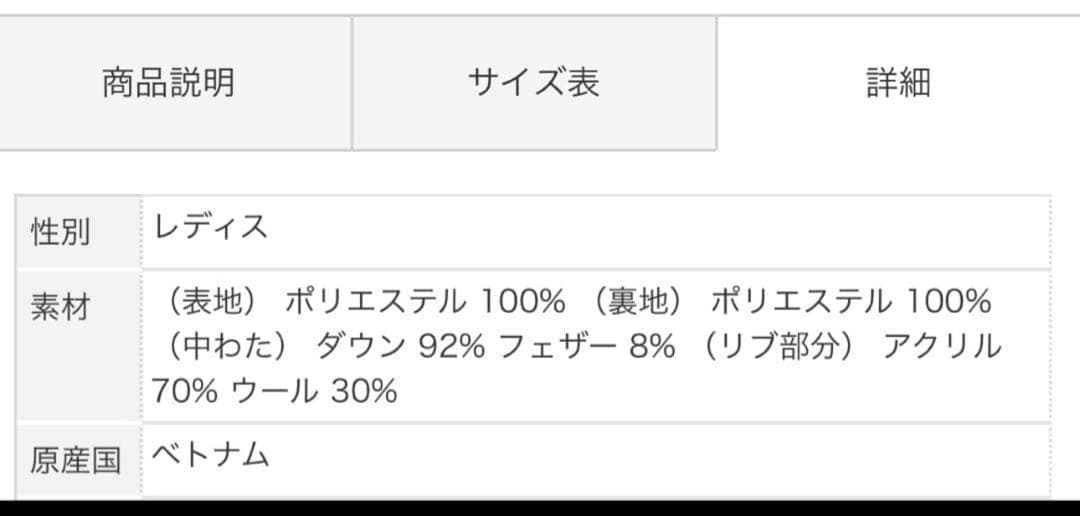Select the レディス gender value
The width and height of the screenshot is (1080, 516).
click(211, 227)
